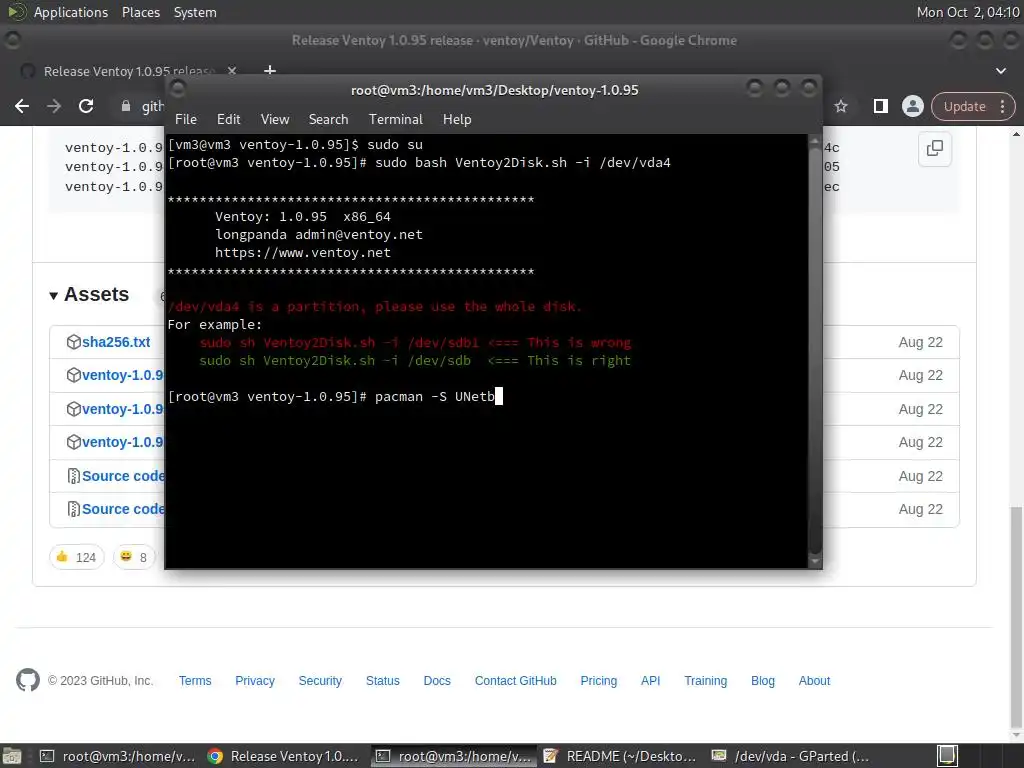Open terminal View menu
This screenshot has width=1024, height=768.
(x=275, y=119)
